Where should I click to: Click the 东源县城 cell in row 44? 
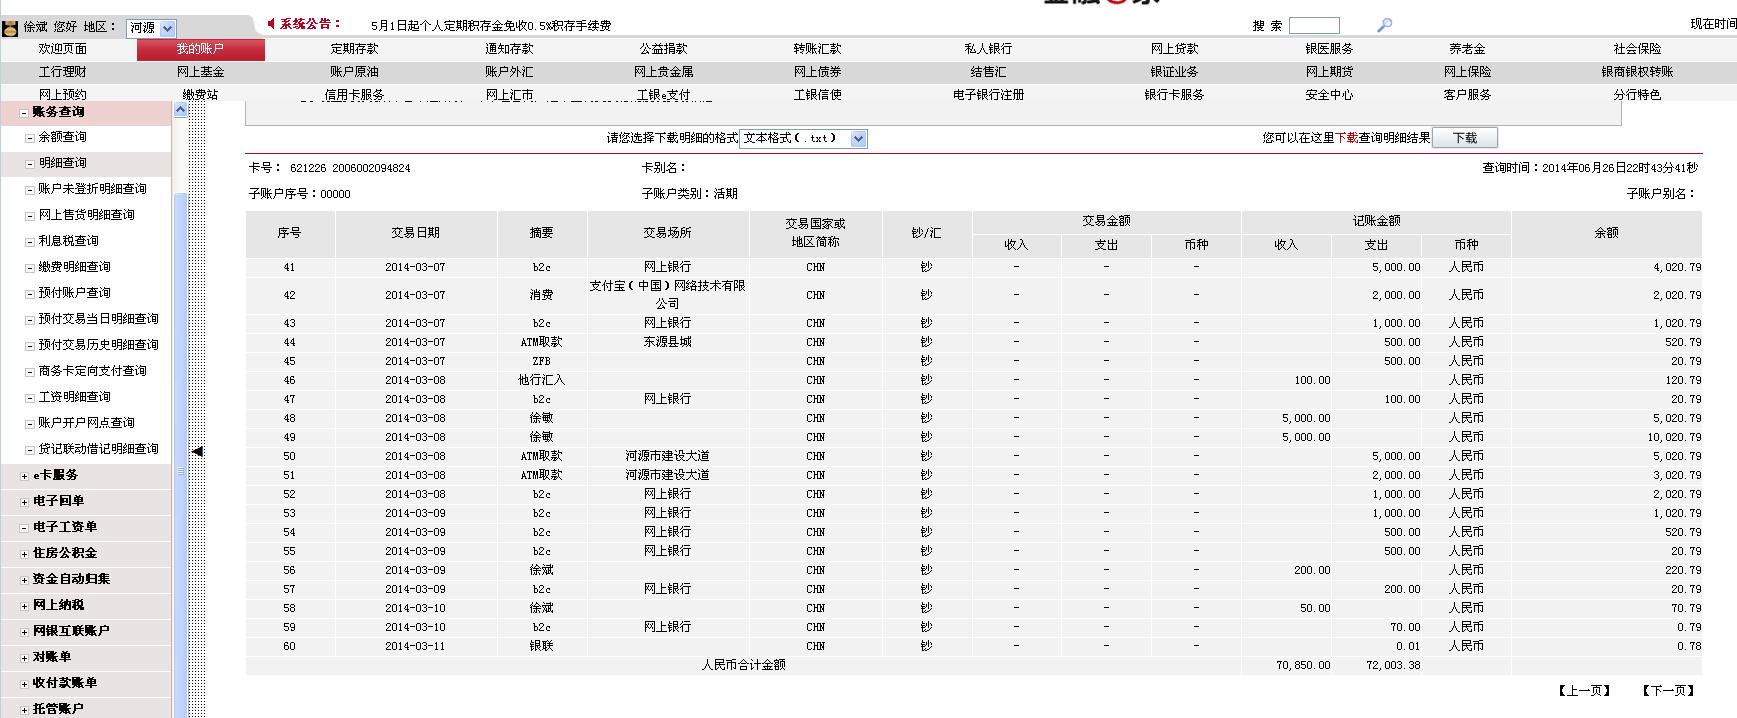tap(668, 342)
